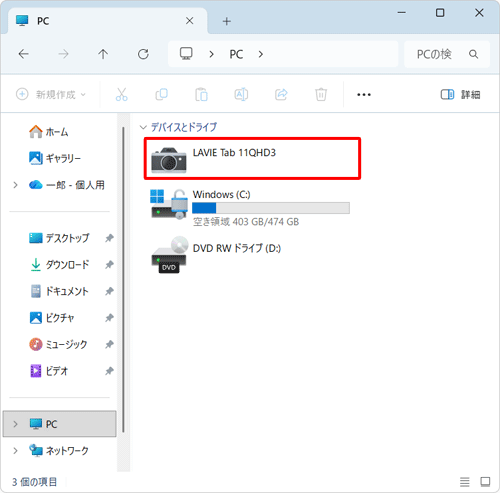Viewport: 500px width, 493px height.
Task: Click the Paste clipboard icon
Action: point(201,94)
